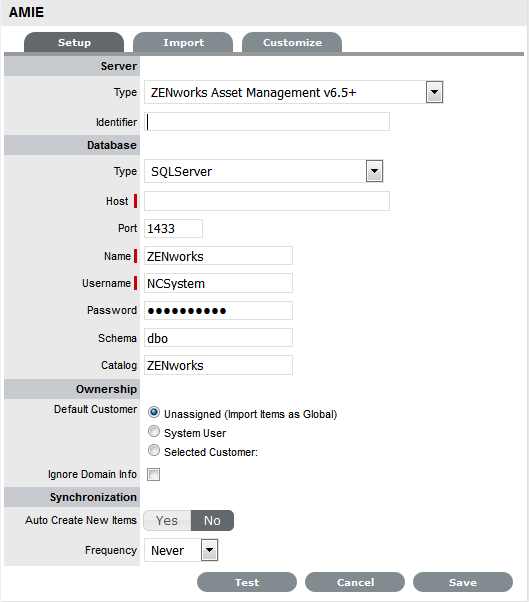The height and width of the screenshot is (602, 529).
Task: Expand the Database Type dropdown arrow
Action: (x=374, y=171)
